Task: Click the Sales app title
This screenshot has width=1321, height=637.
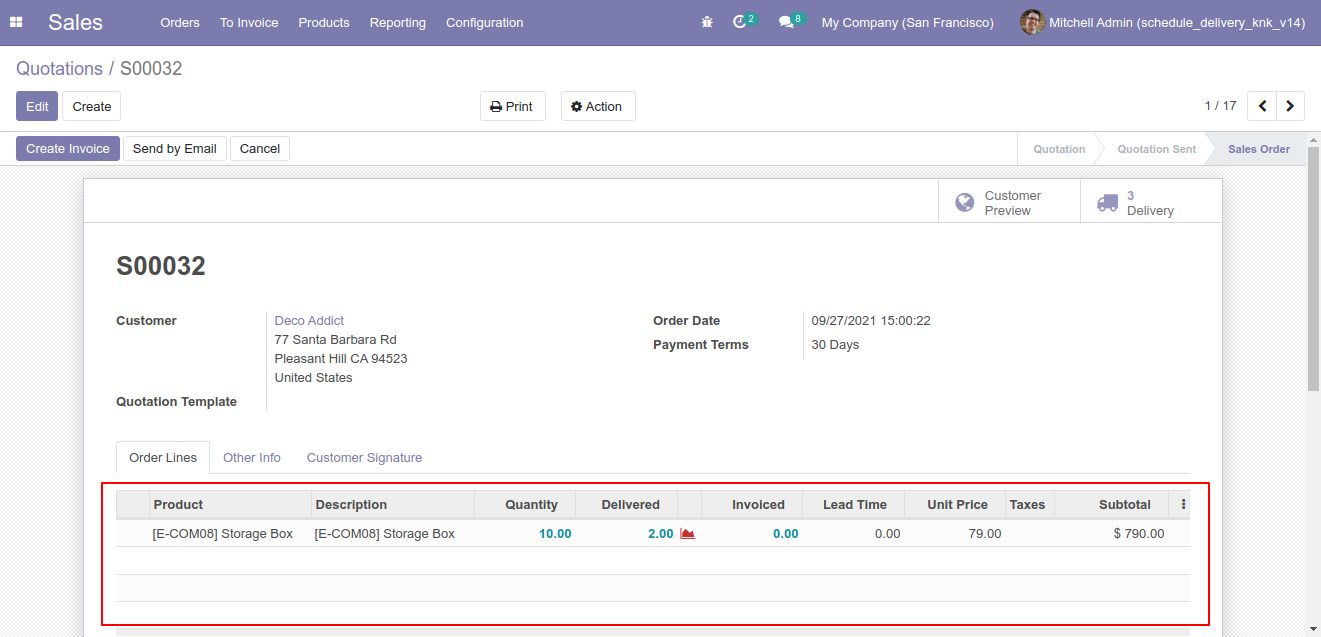Action: click(75, 22)
